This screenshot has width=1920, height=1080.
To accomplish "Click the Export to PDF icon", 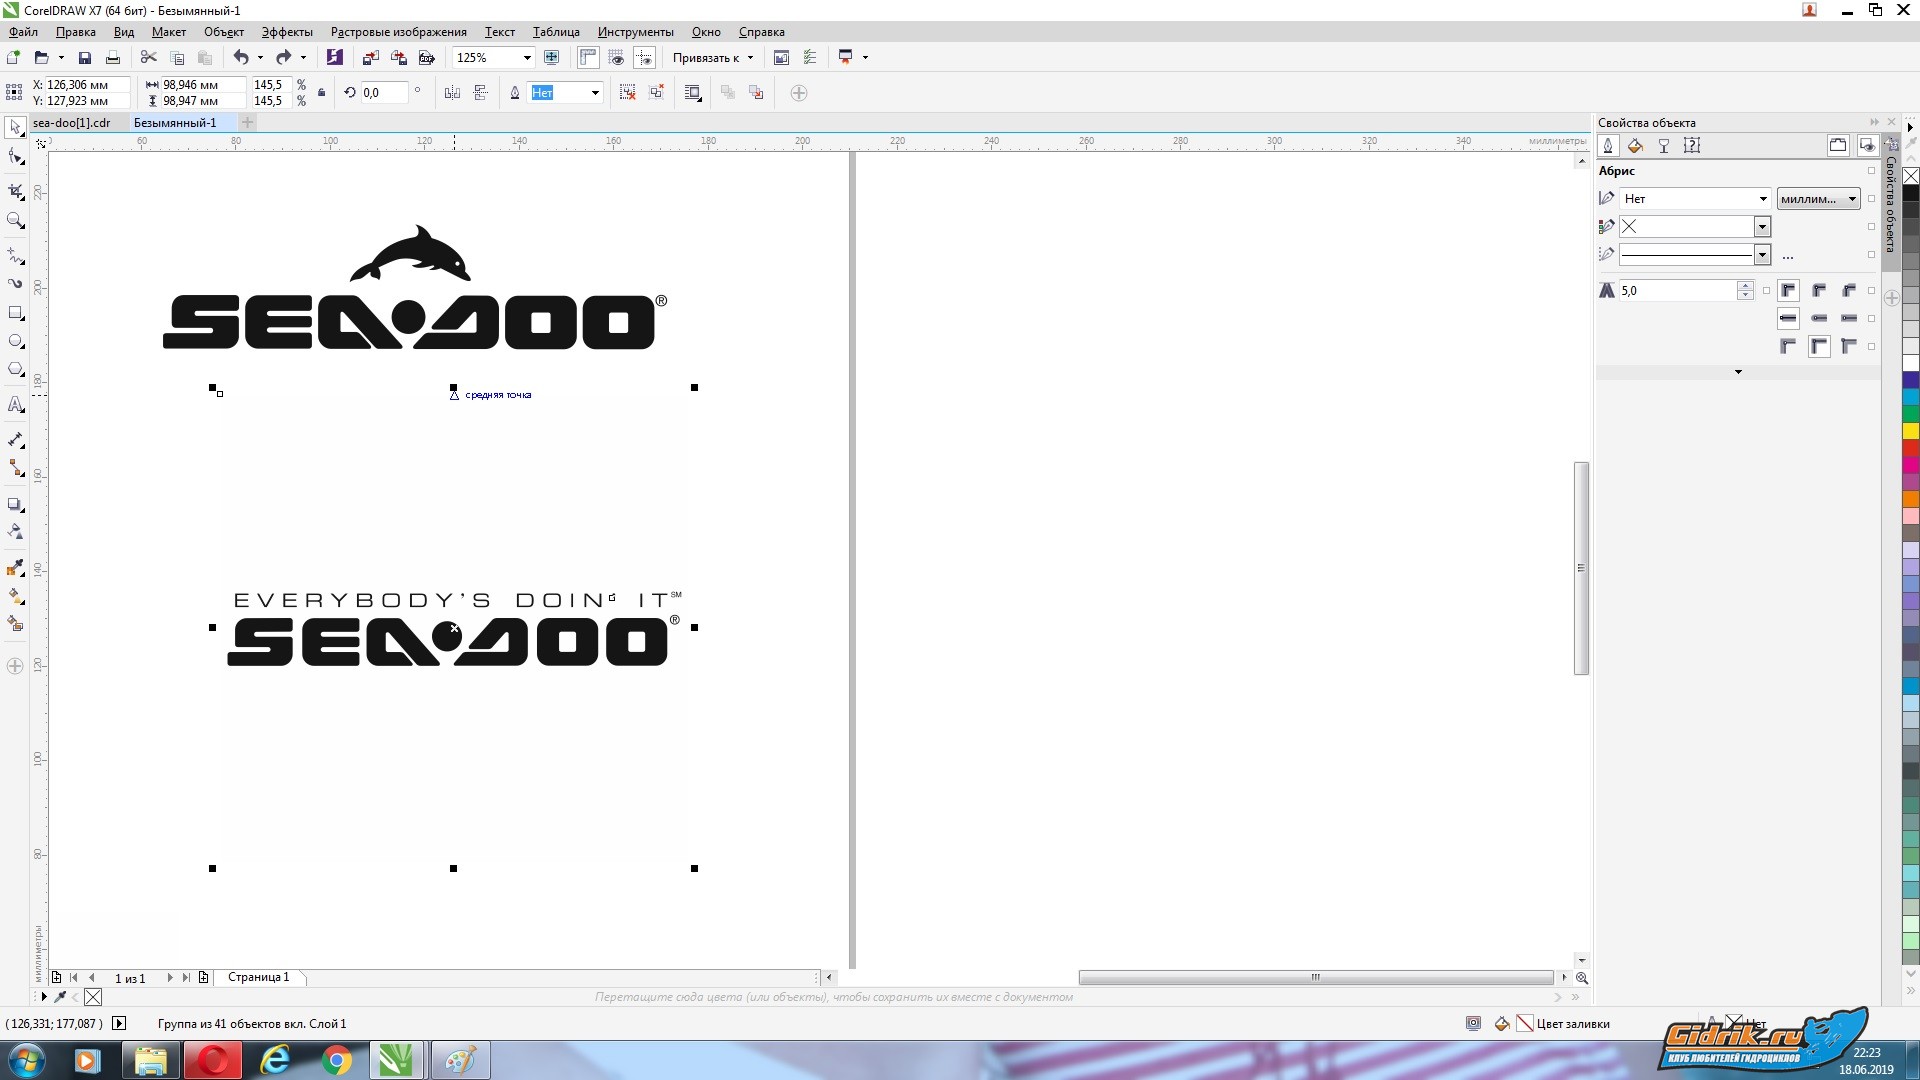I will 427,58.
